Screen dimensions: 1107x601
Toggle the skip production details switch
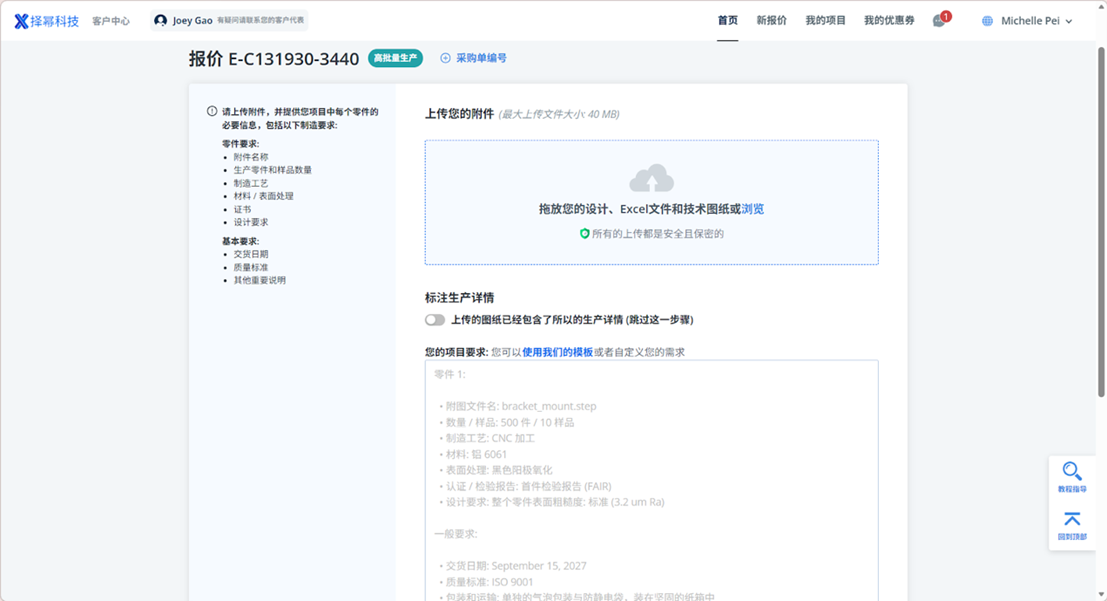pyautogui.click(x=435, y=320)
